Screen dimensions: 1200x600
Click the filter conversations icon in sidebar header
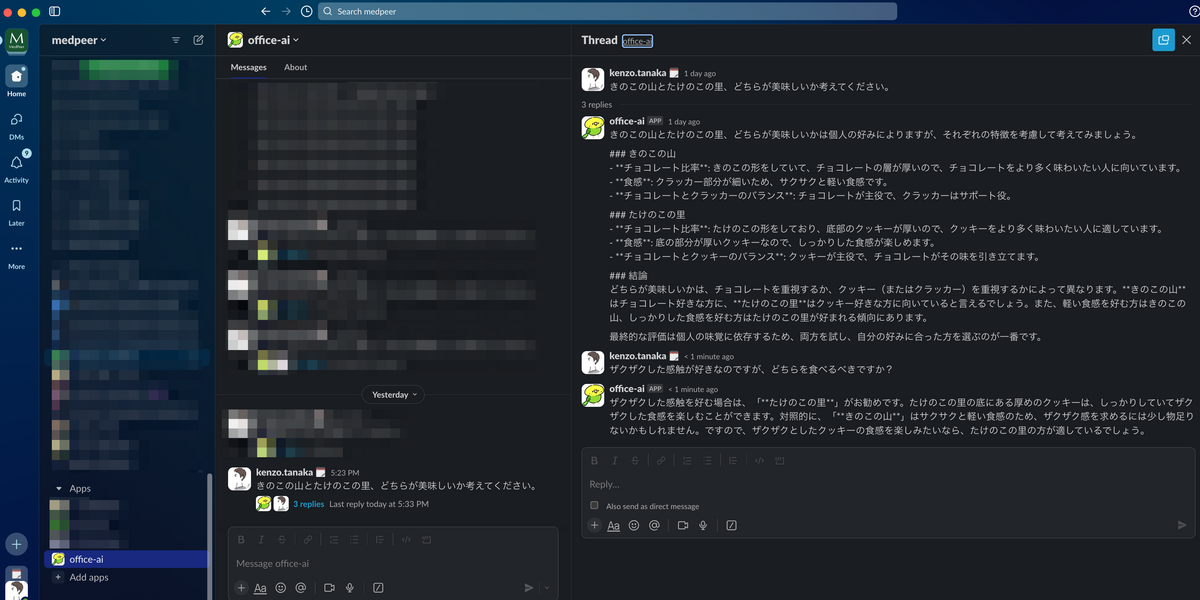coord(176,40)
